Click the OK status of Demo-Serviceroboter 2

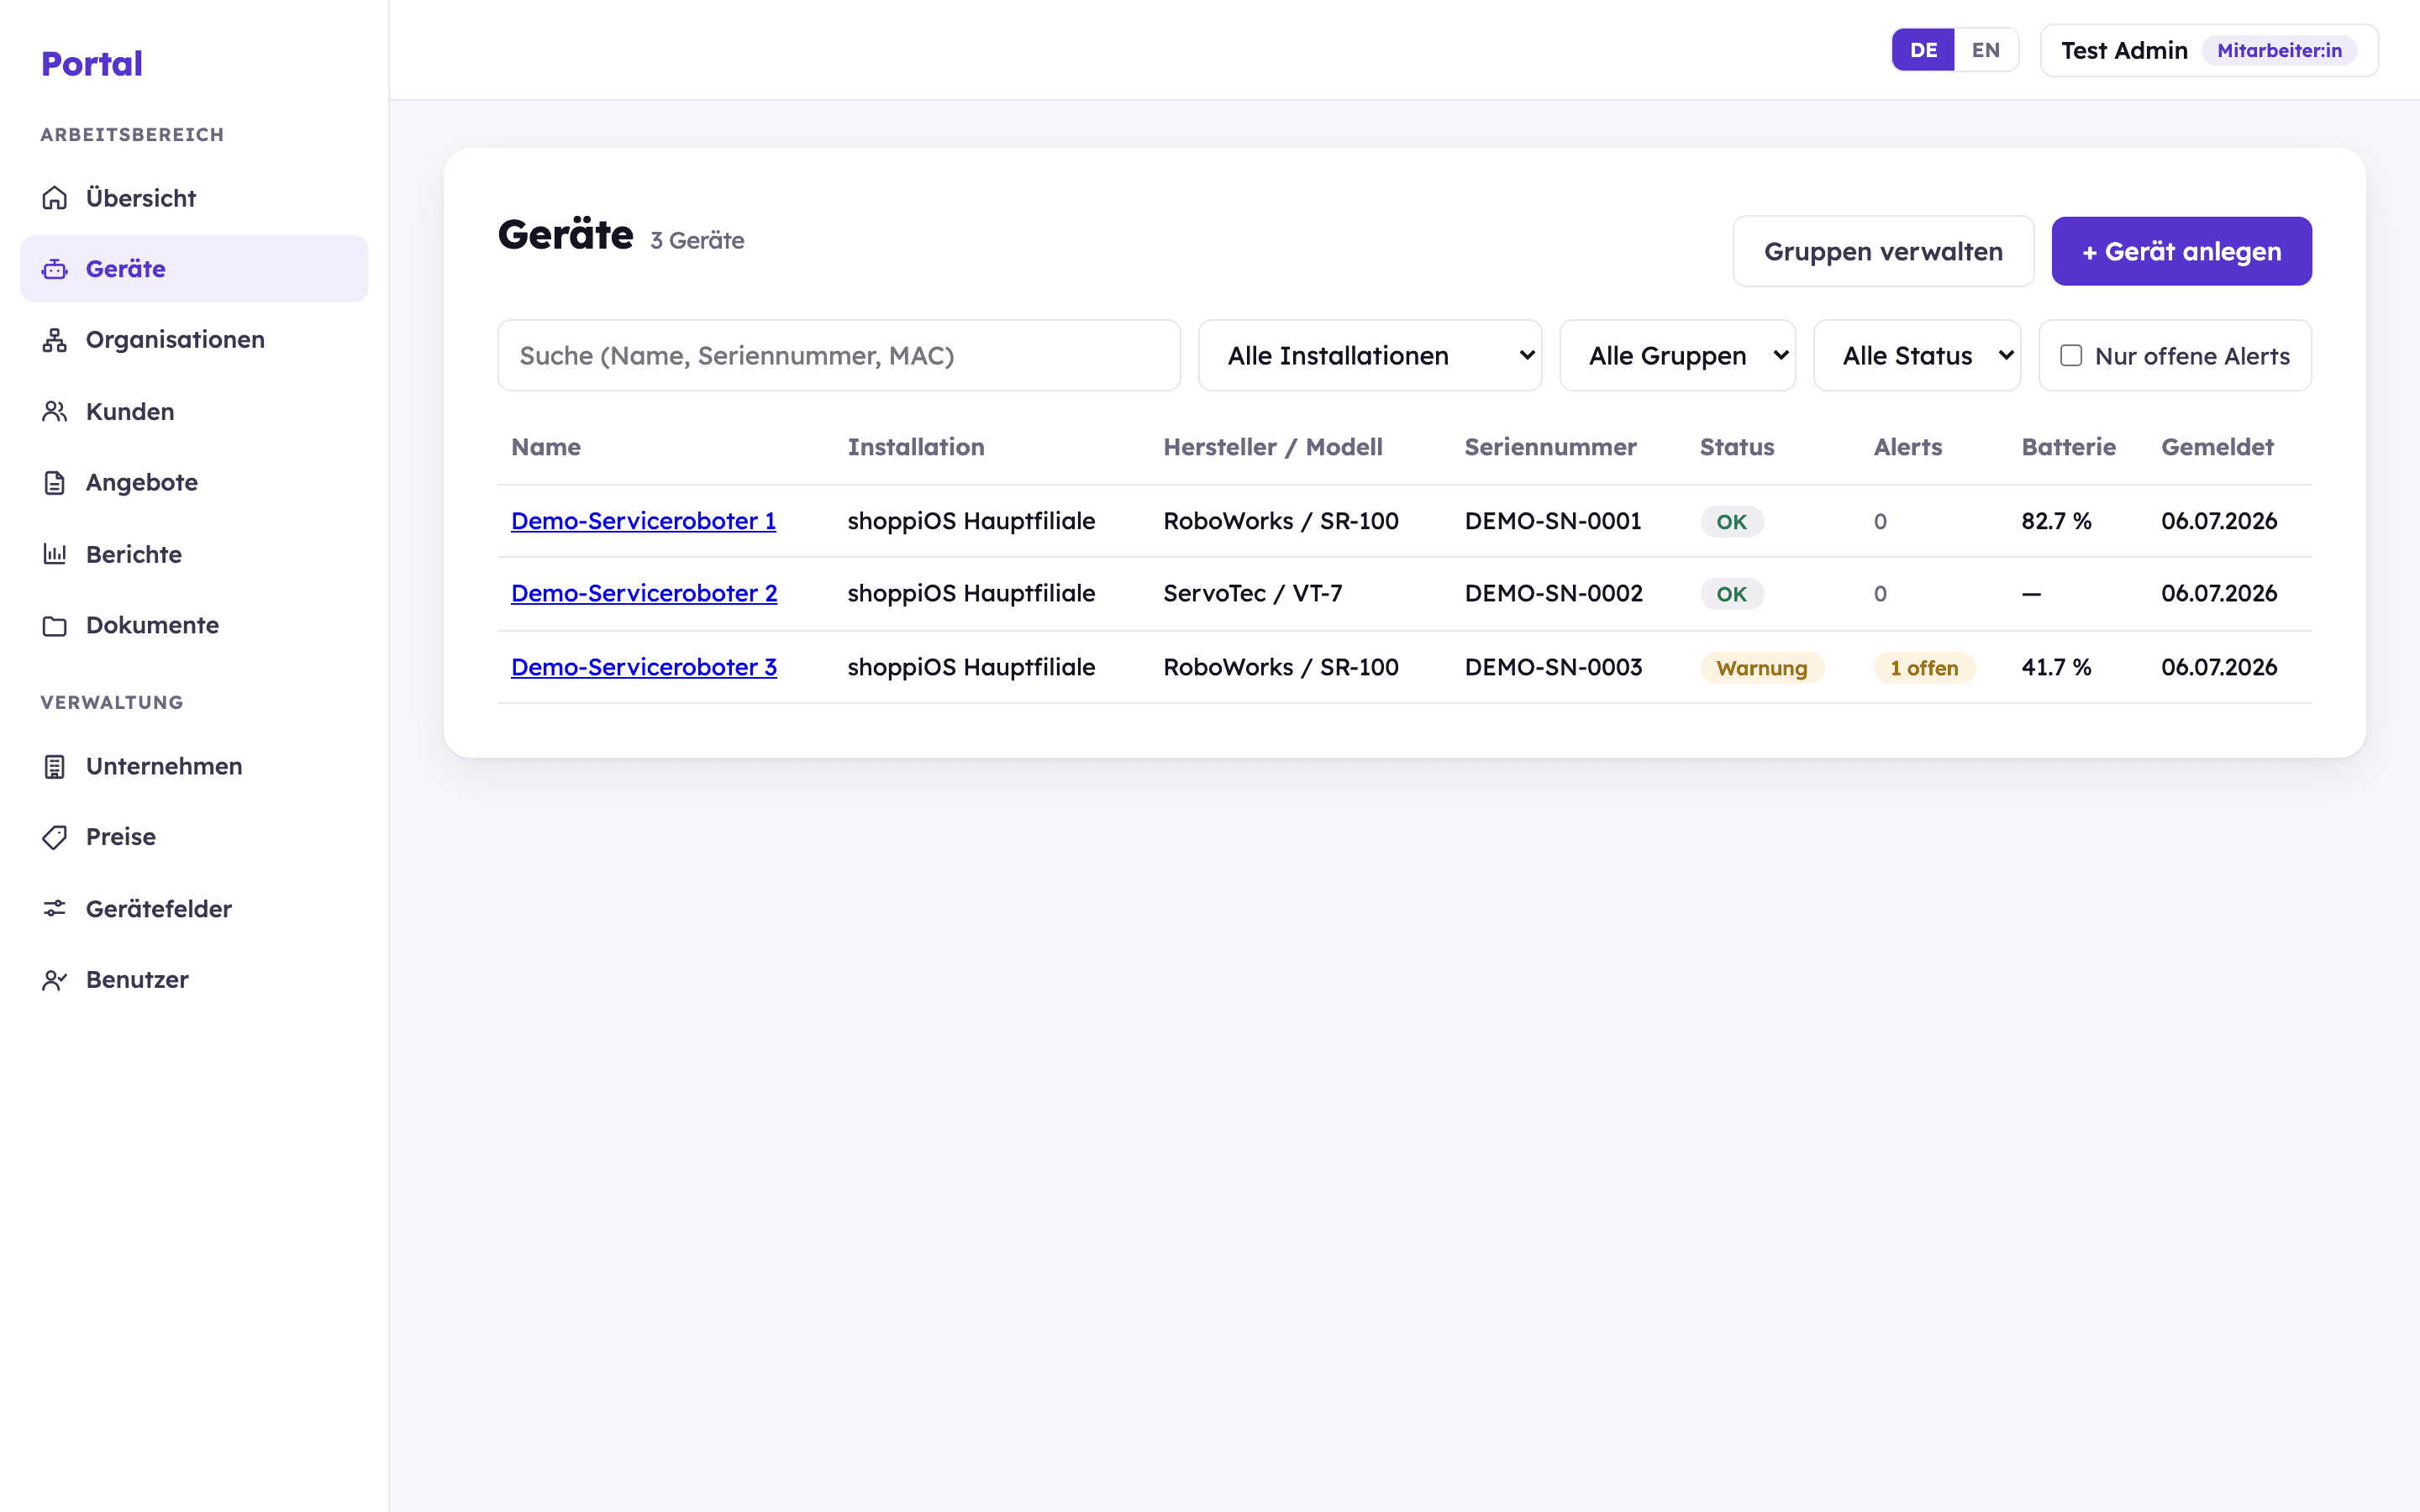pos(1732,594)
